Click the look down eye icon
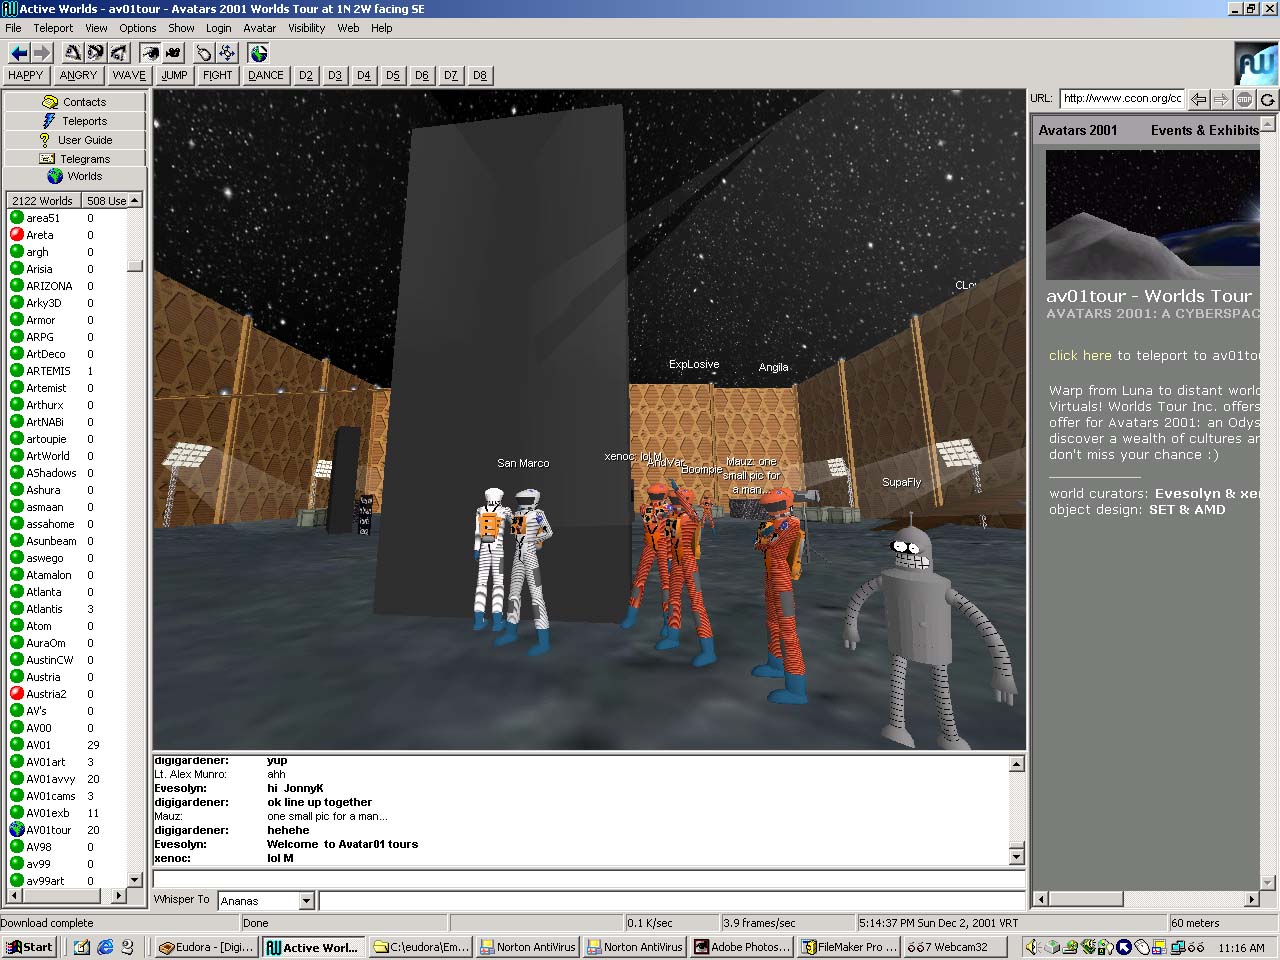1280x960 pixels. [118, 53]
